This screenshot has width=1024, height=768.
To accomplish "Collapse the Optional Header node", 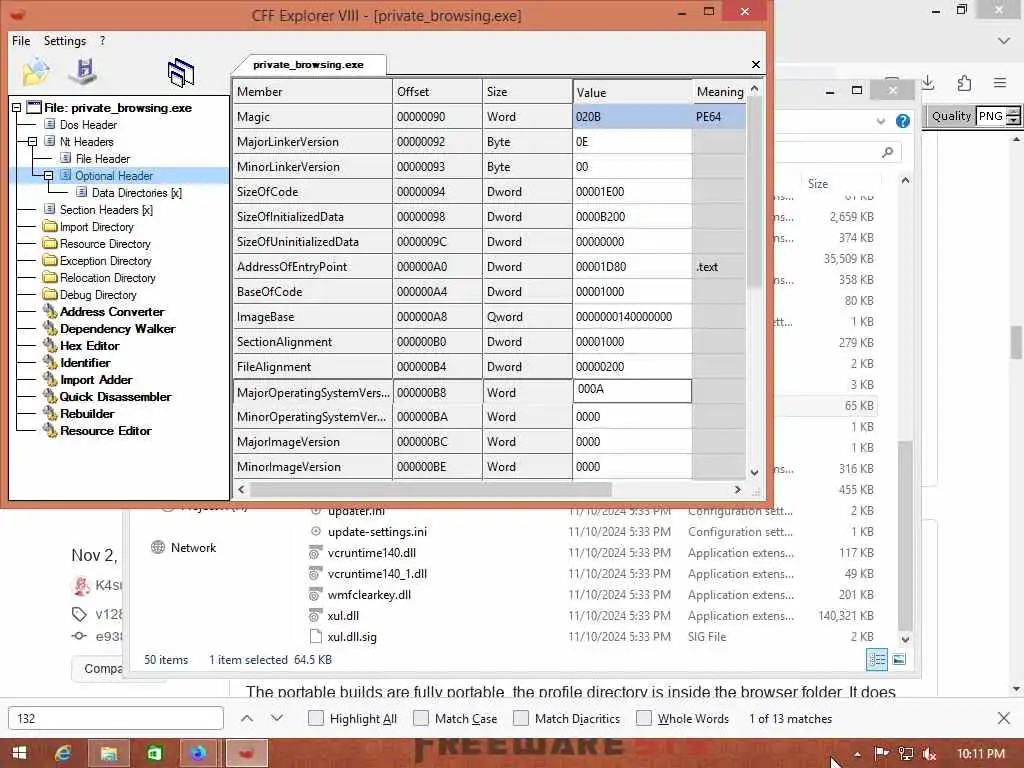I will (x=48, y=176).
